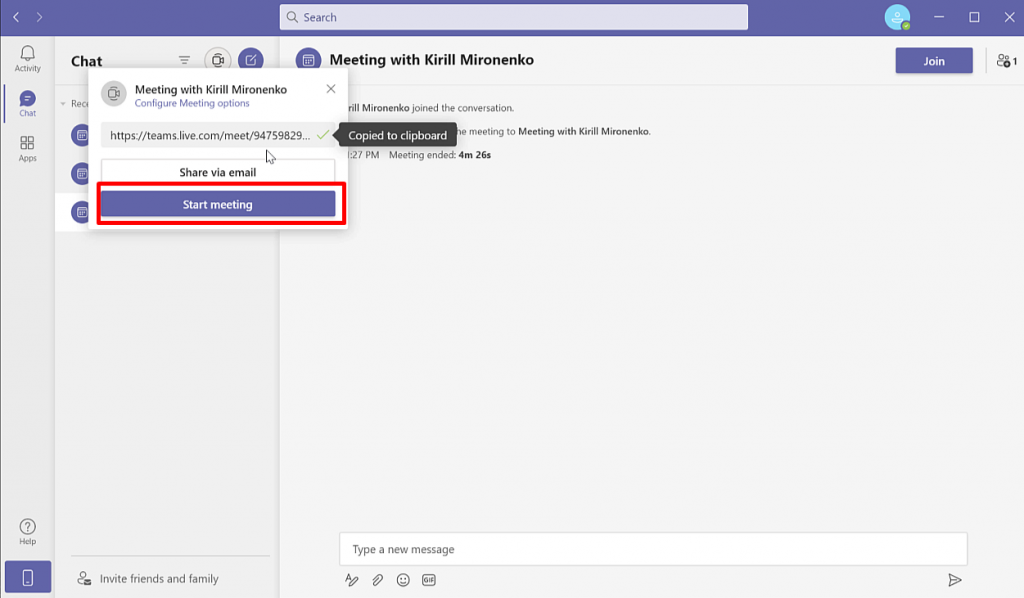Click the green checkmark beside the link
This screenshot has width=1024, height=598.
pyautogui.click(x=323, y=135)
